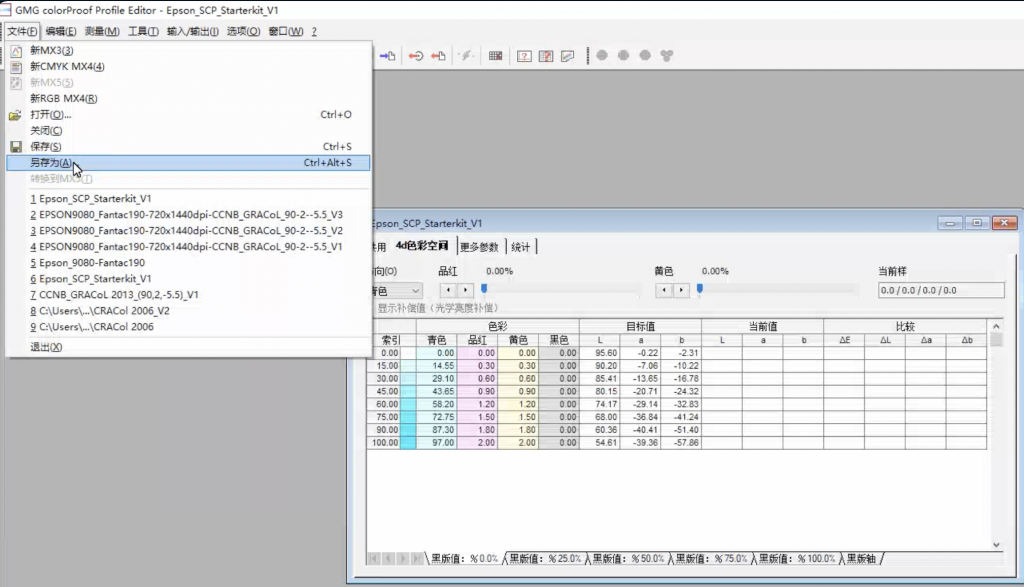This screenshot has height=587, width=1024.
Task: Click the icon beside 新MX3(3)
Action: [x=16, y=50]
